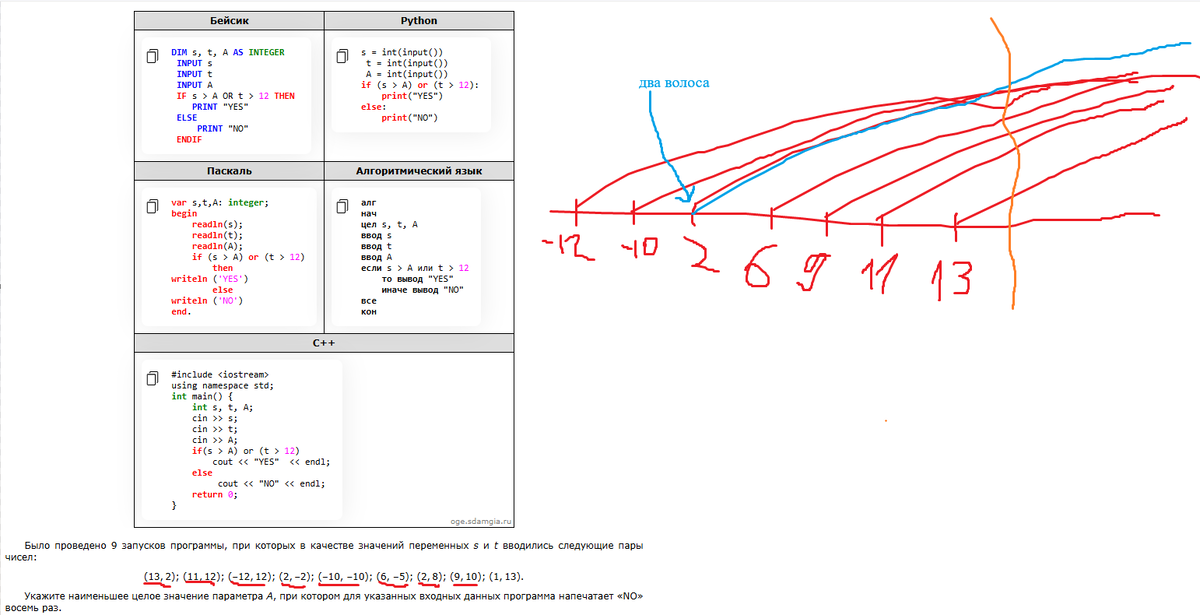The image size is (1200, 615).
Task: Click the pair (–12, 12) in the list
Action: [250, 578]
